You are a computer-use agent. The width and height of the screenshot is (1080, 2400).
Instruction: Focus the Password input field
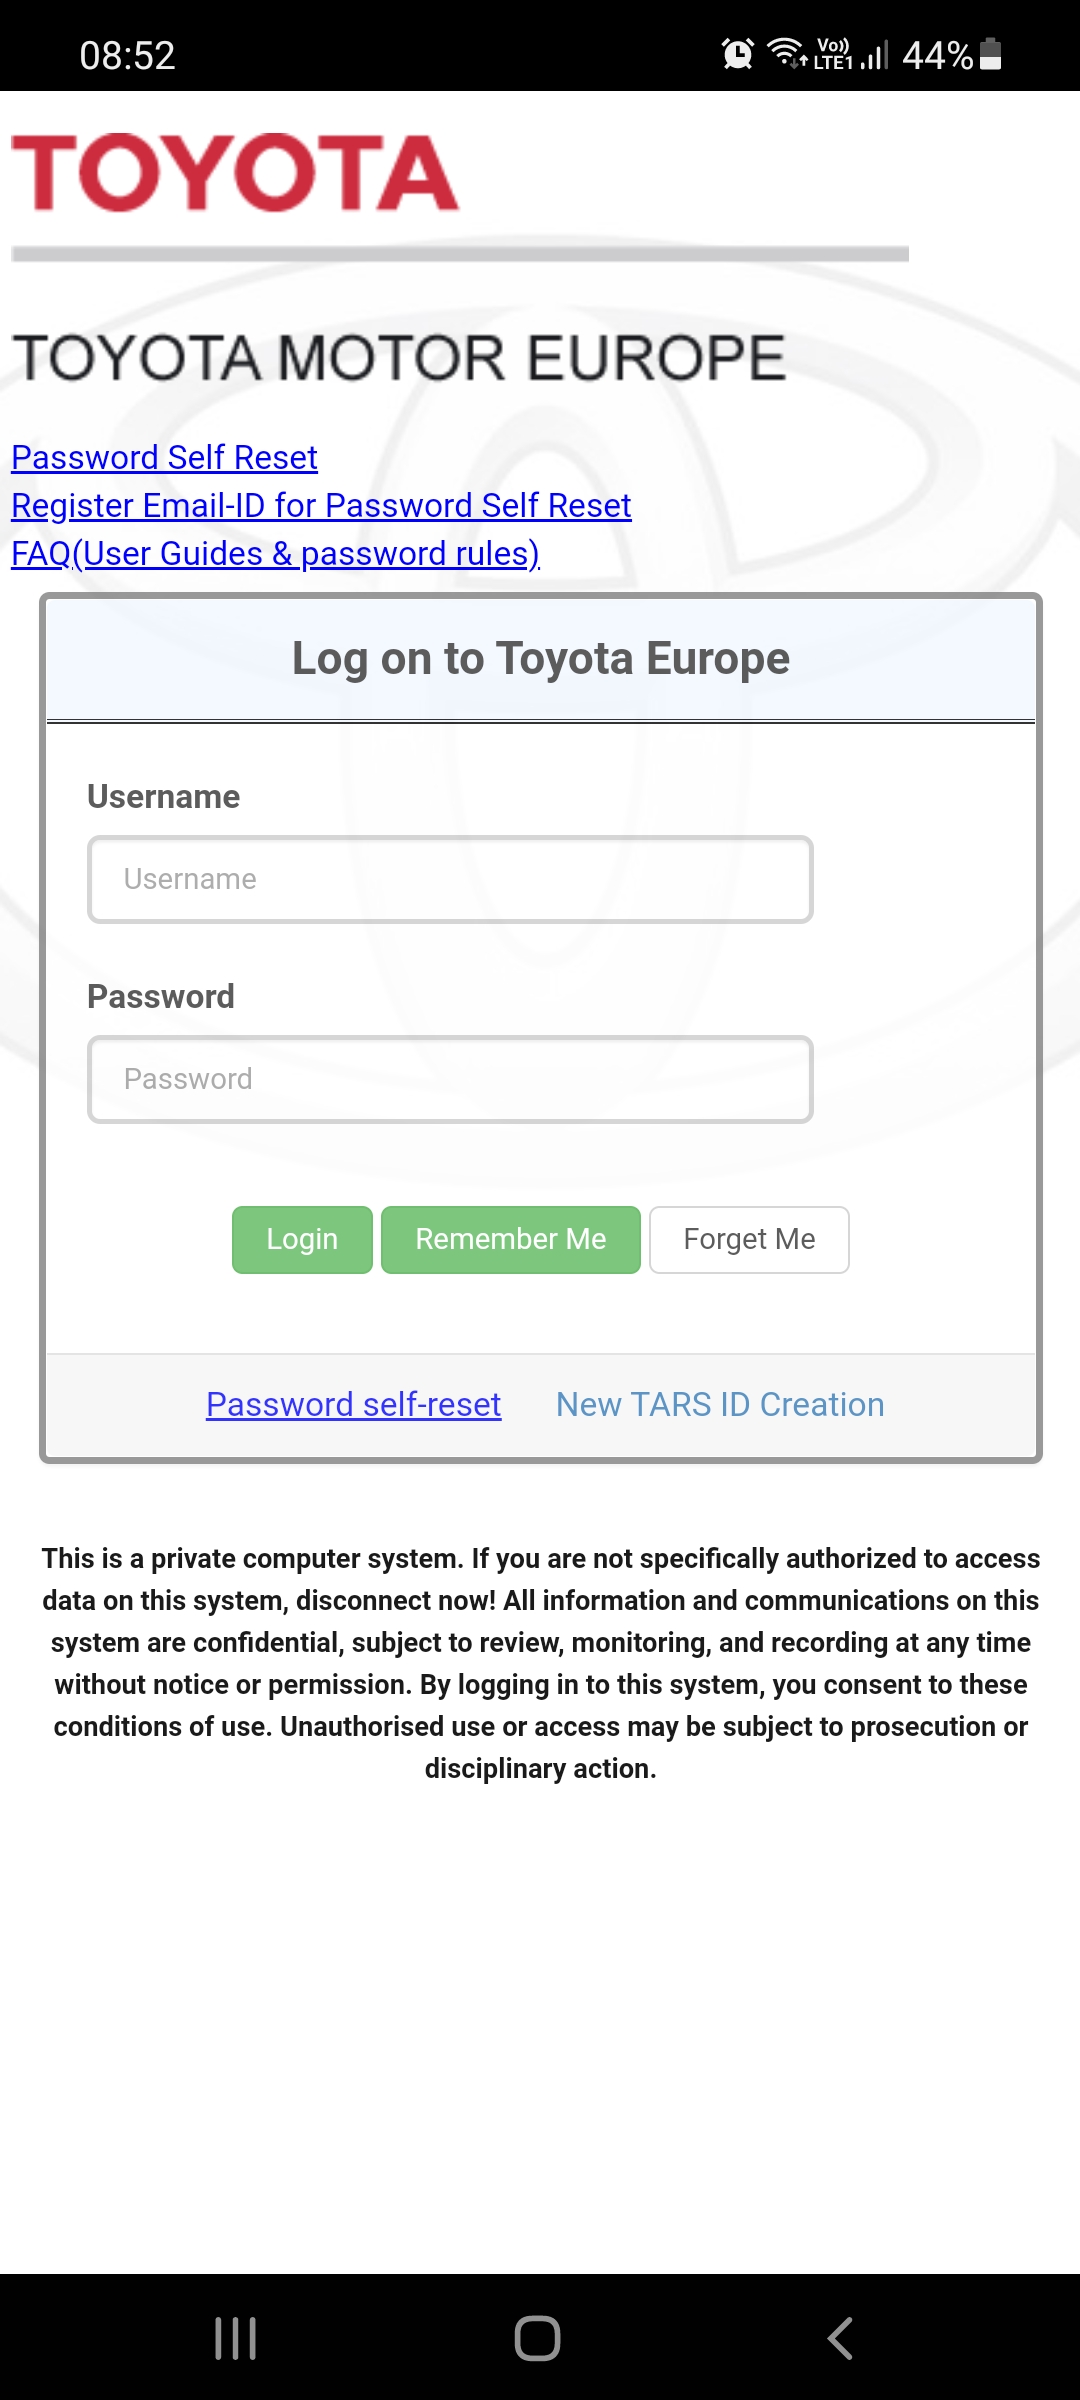click(x=450, y=1079)
